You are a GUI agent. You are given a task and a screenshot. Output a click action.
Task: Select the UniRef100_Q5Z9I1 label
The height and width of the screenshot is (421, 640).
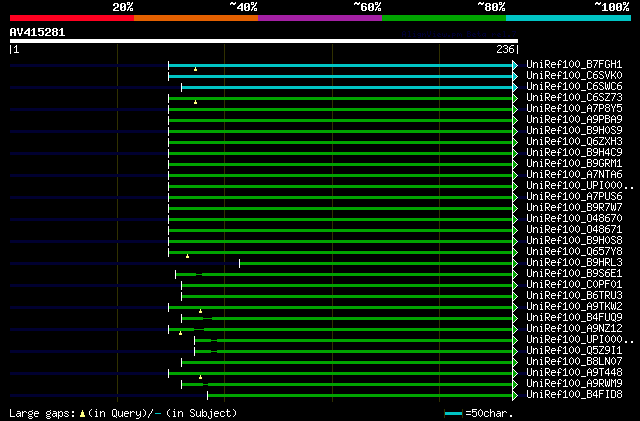coord(574,350)
